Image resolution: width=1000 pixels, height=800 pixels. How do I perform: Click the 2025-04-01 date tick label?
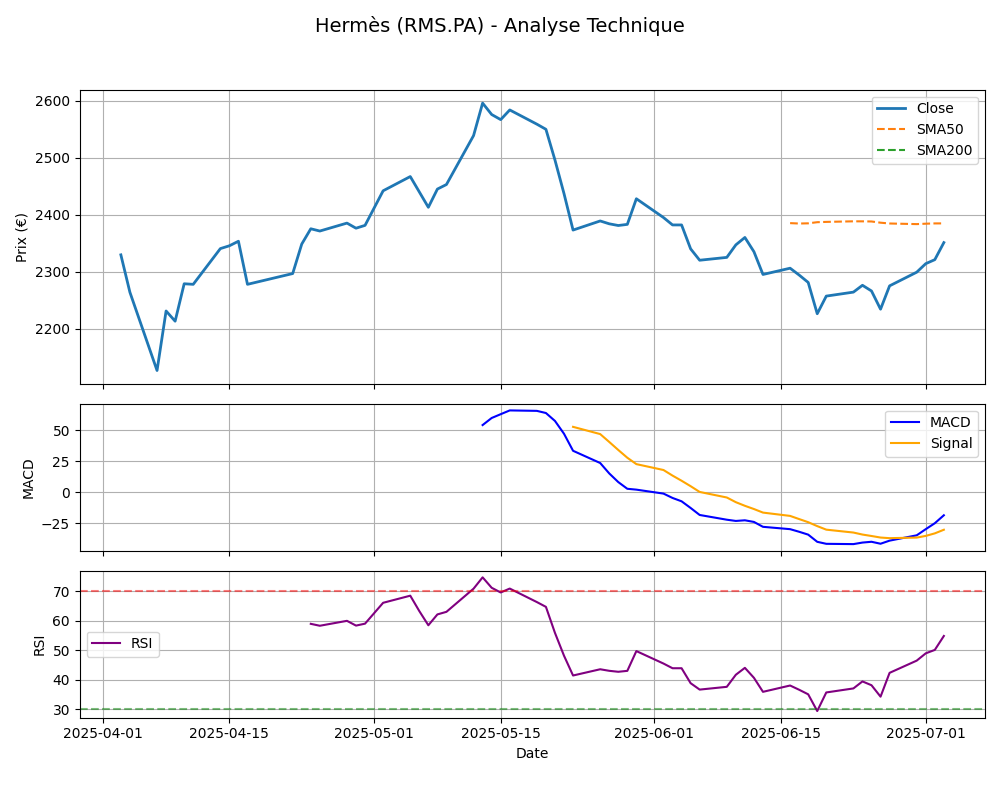(103, 733)
